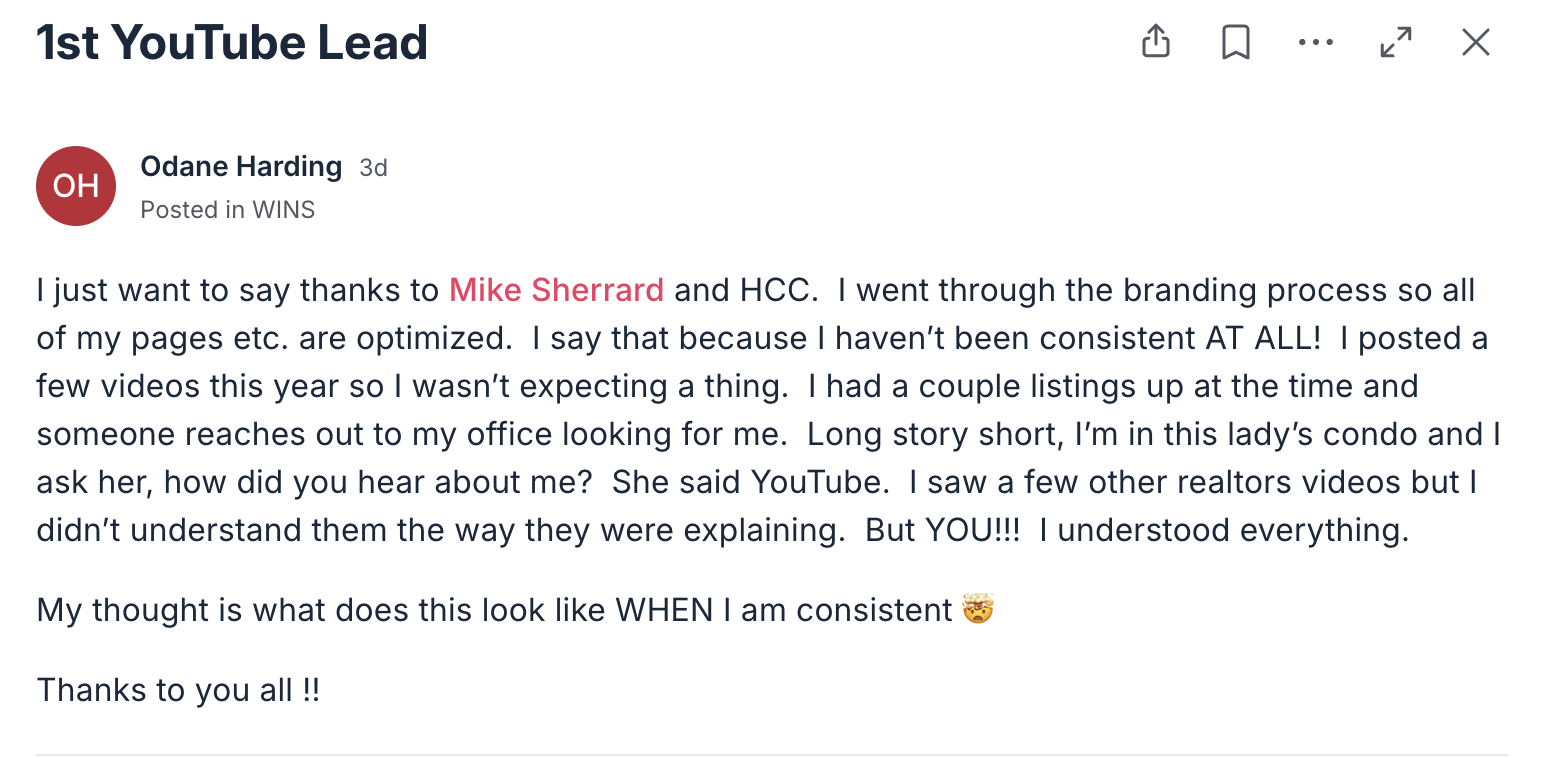Screen dimensions: 1552x758
Task: Close the post view
Action: coord(1475,42)
